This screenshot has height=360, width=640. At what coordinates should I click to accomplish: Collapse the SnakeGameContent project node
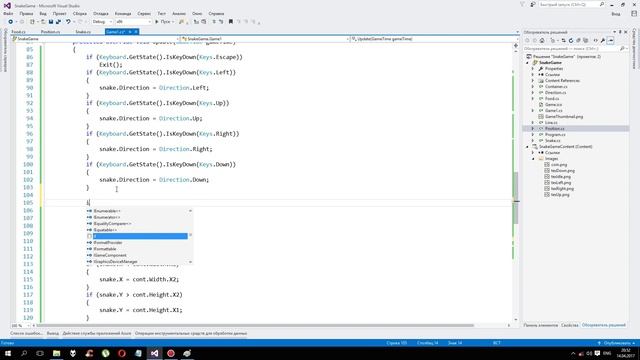(x=527, y=147)
